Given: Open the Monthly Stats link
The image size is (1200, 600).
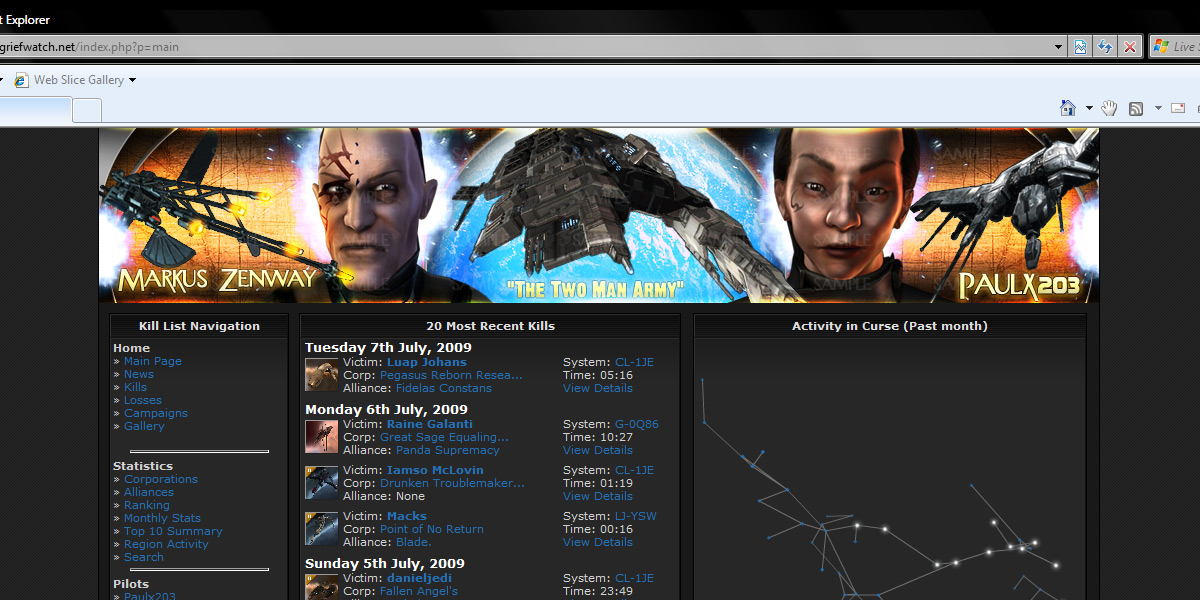Looking at the screenshot, I should 162,518.
